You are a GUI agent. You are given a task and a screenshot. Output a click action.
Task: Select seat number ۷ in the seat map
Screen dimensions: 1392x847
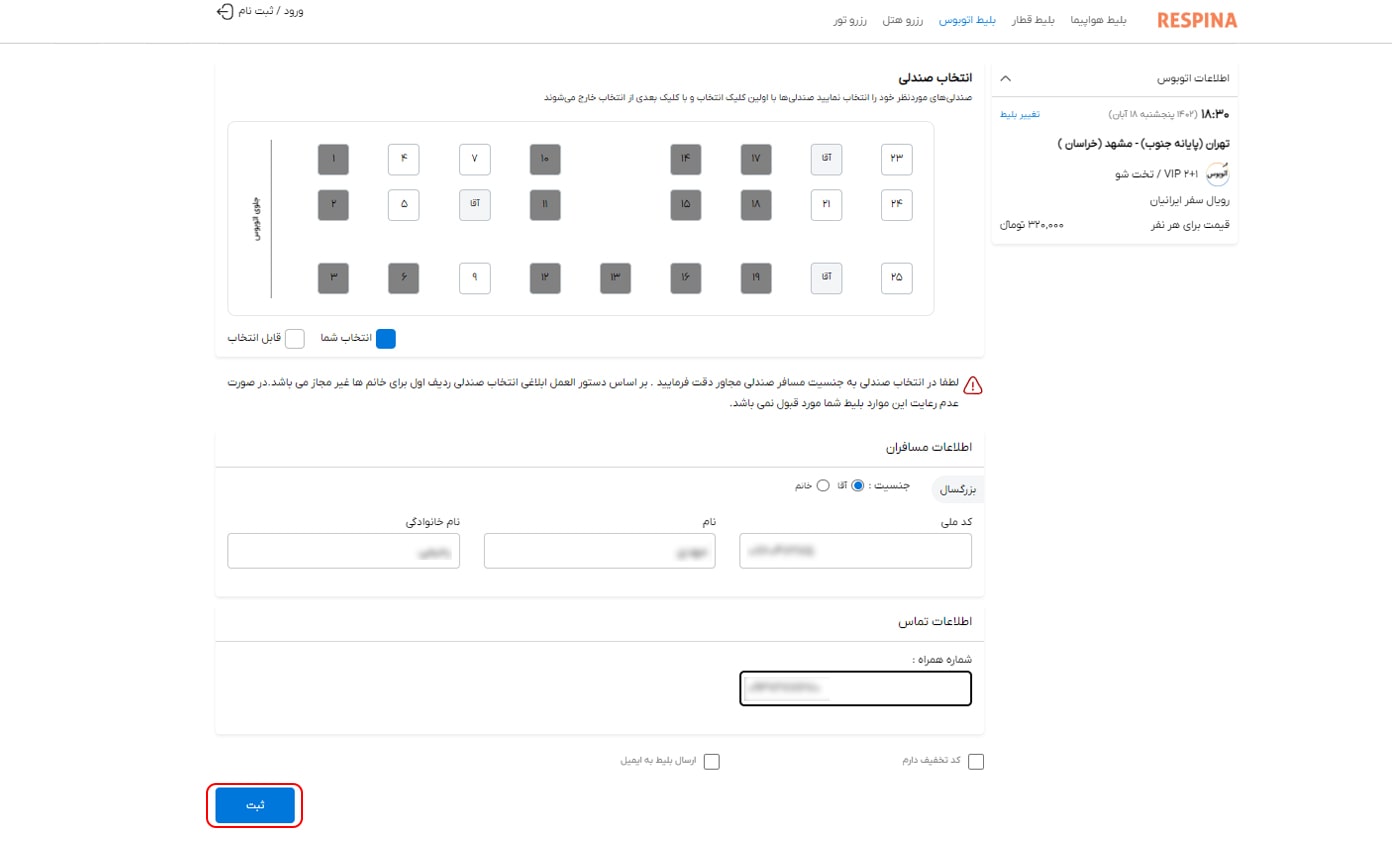[x=475, y=159]
